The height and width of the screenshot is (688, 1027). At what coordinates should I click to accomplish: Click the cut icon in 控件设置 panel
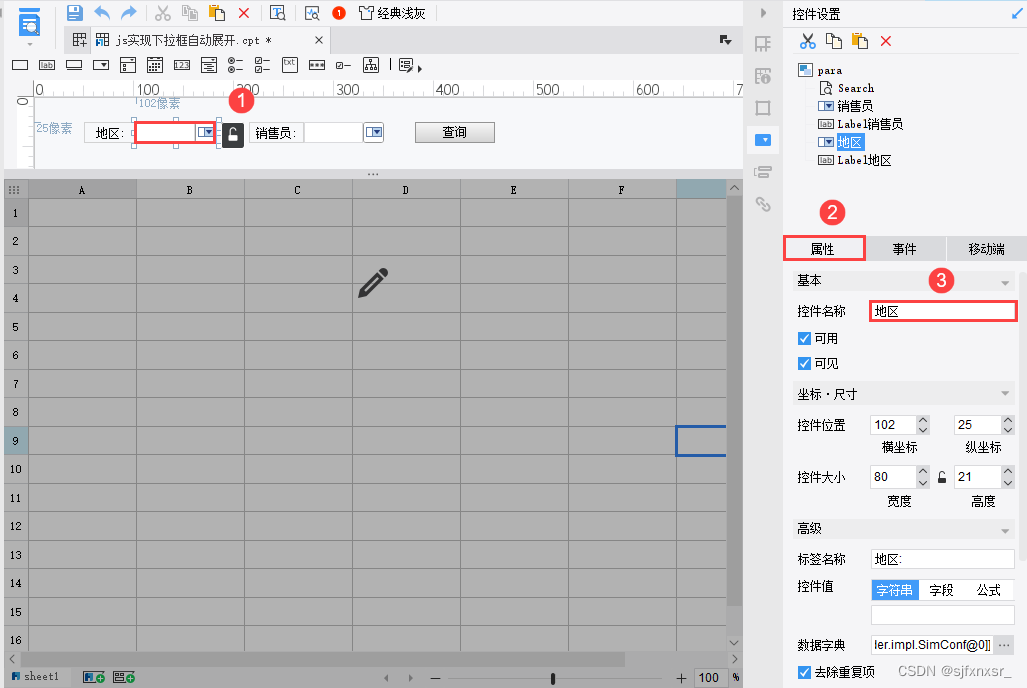[808, 41]
